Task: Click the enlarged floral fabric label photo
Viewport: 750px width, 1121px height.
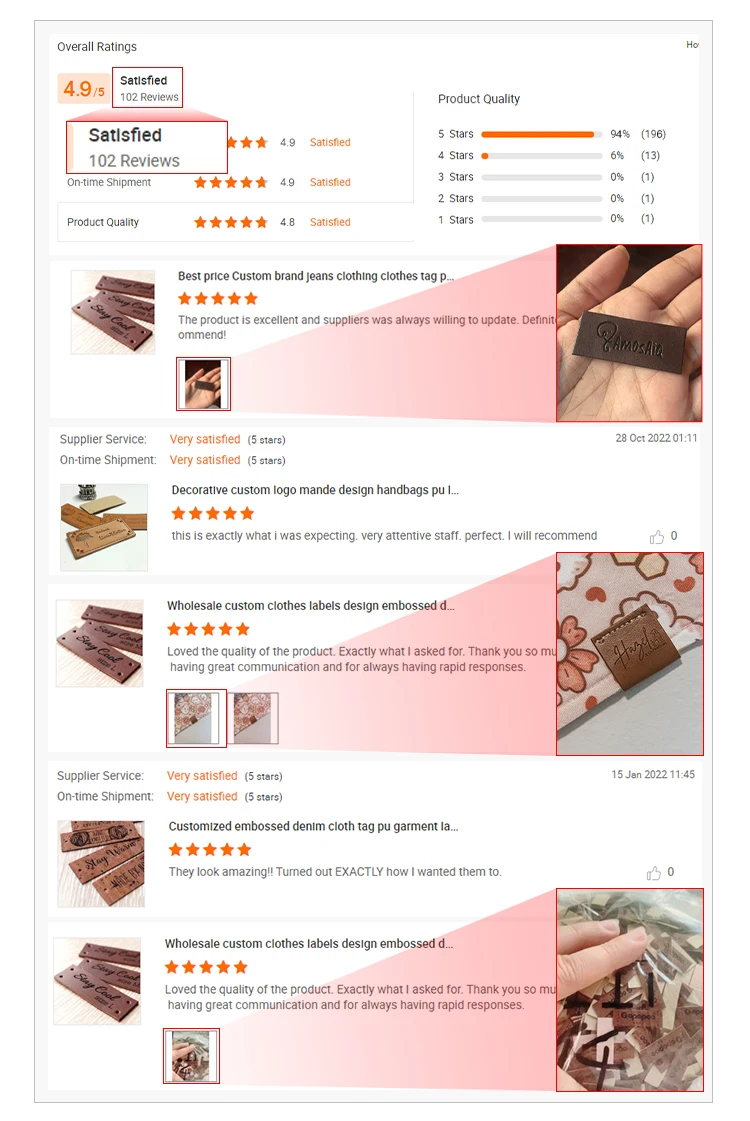Action: [630, 654]
